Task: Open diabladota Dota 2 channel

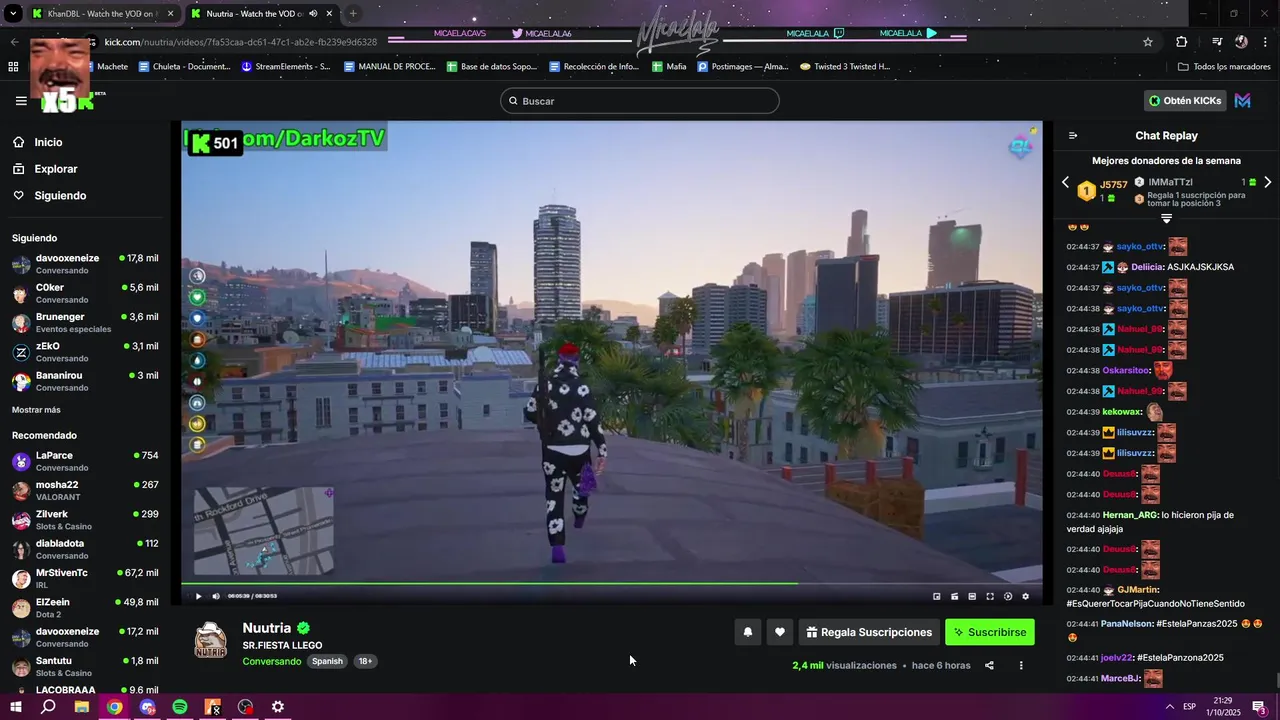Action: click(85, 549)
